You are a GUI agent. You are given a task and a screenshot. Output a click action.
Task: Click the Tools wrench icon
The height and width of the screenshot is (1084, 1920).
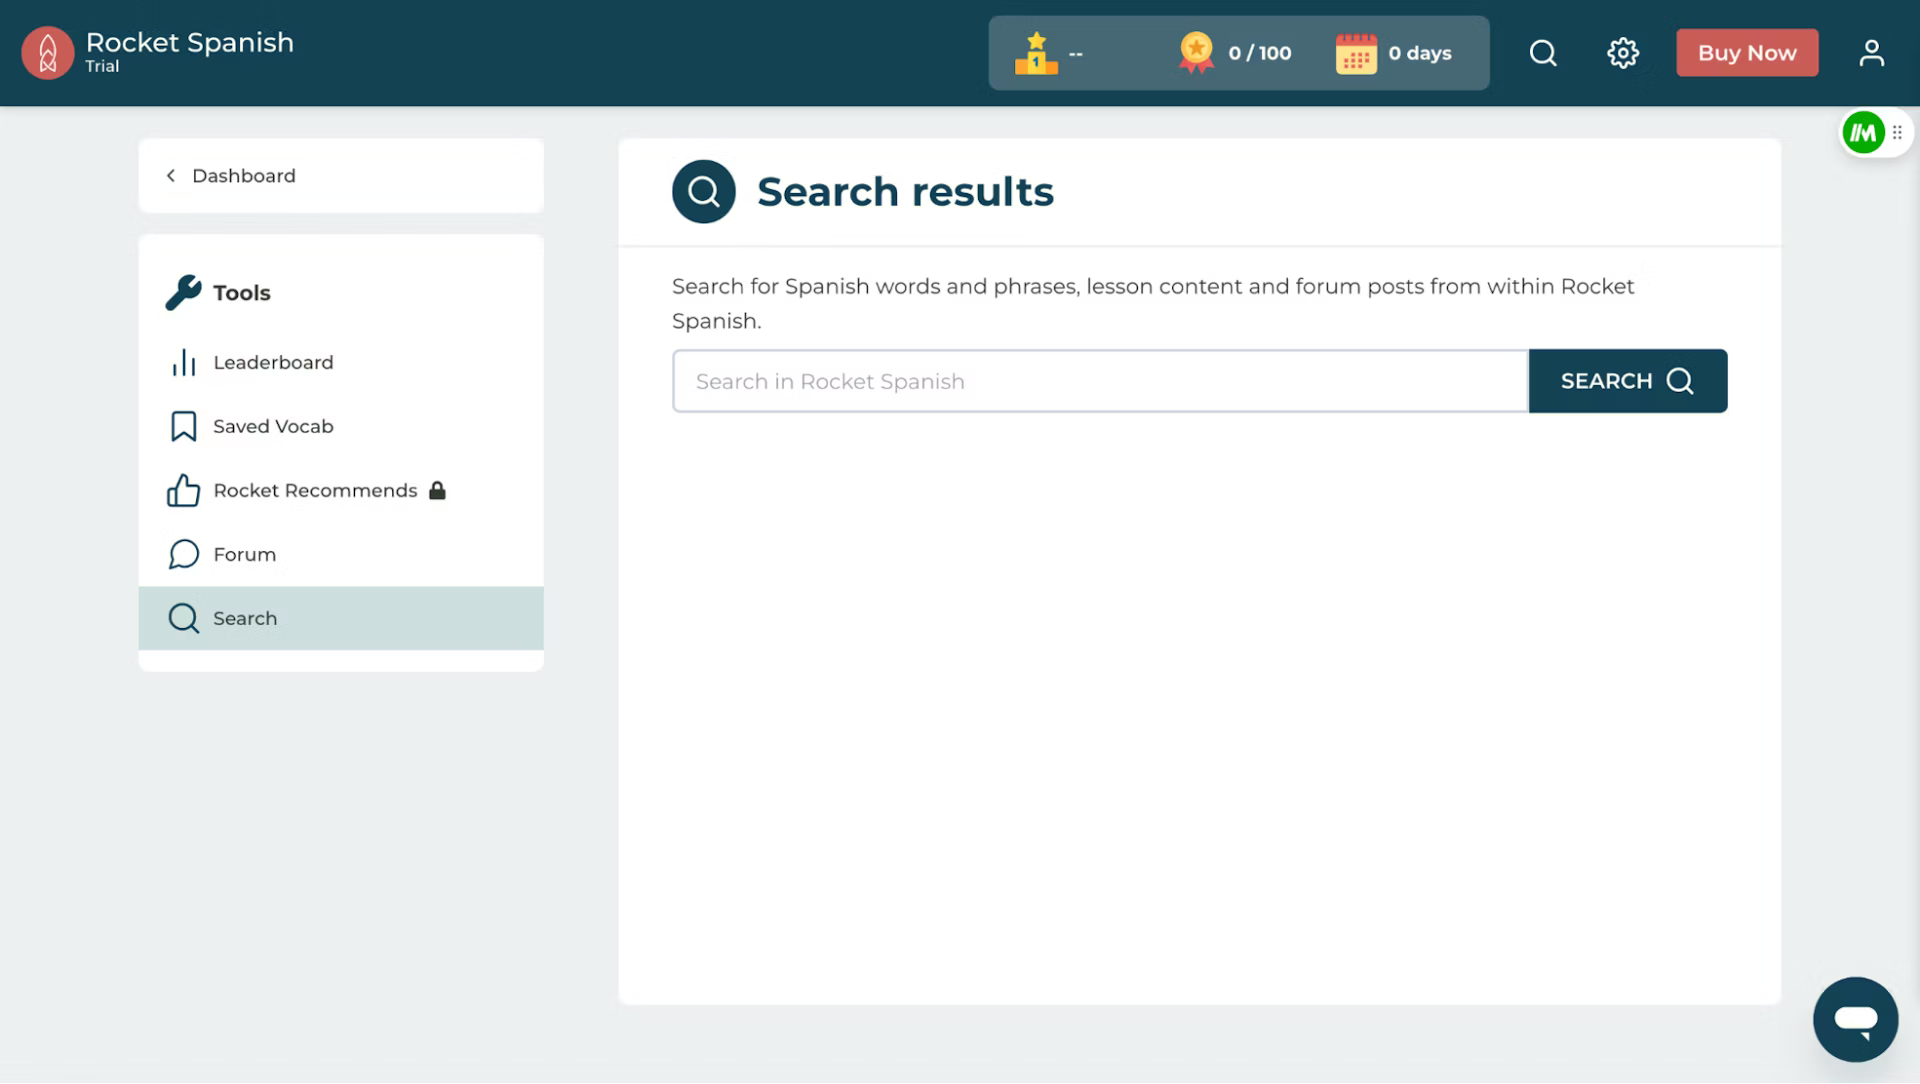(x=183, y=292)
